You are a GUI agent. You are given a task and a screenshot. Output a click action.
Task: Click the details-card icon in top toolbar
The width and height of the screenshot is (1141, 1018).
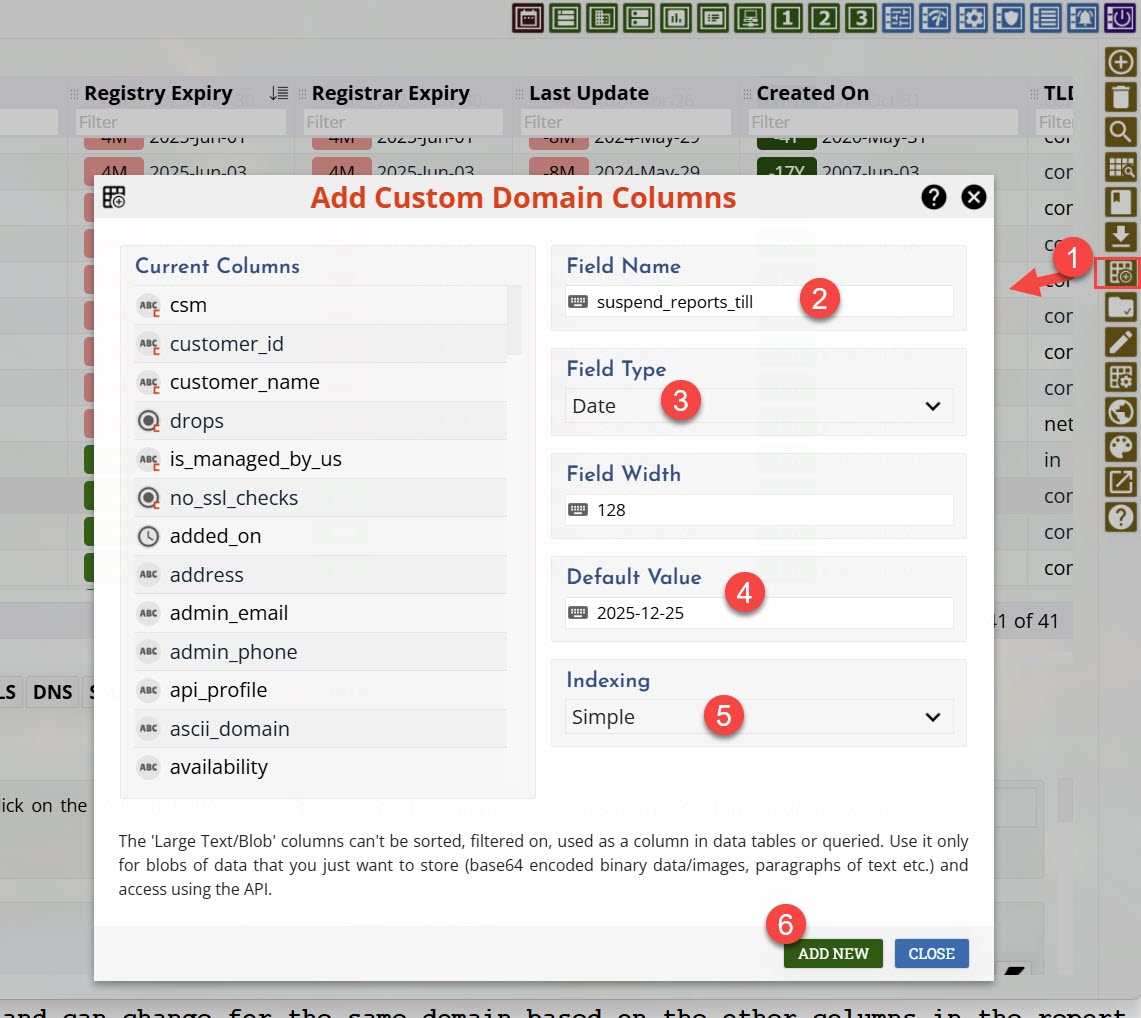(713, 18)
